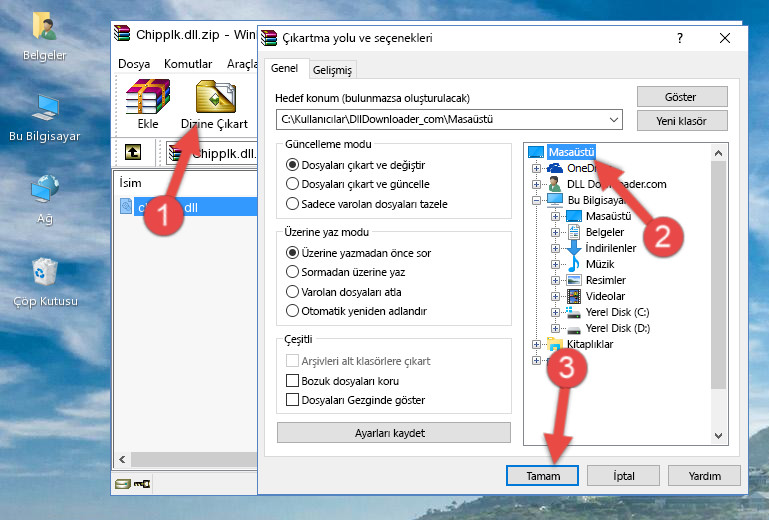The width and height of the screenshot is (769, 520).
Task: Open Belgeler desktop shortcut
Action: 45,36
